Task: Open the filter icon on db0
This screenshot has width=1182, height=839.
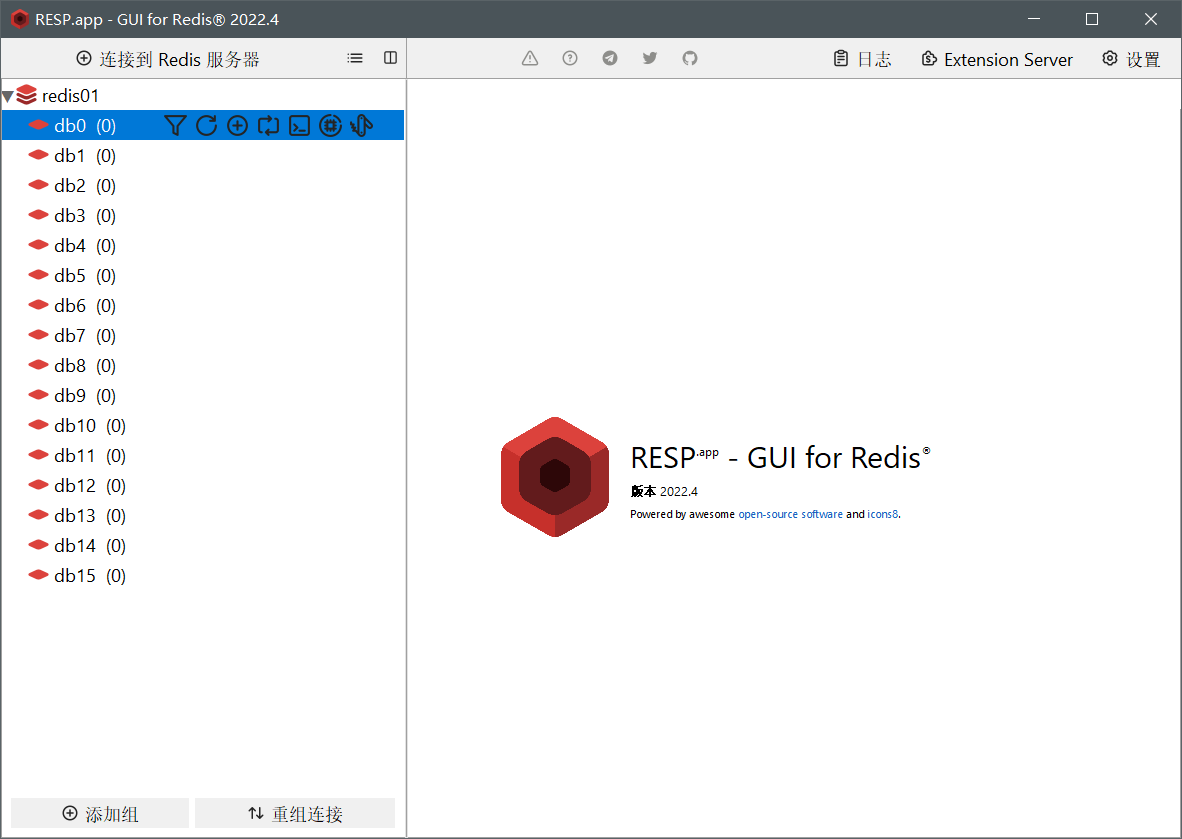Action: pos(175,125)
